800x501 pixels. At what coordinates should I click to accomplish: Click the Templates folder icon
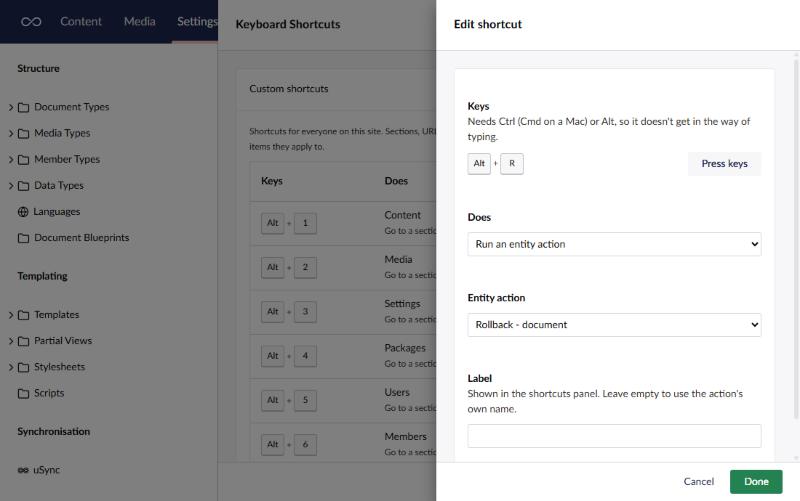pos(23,315)
